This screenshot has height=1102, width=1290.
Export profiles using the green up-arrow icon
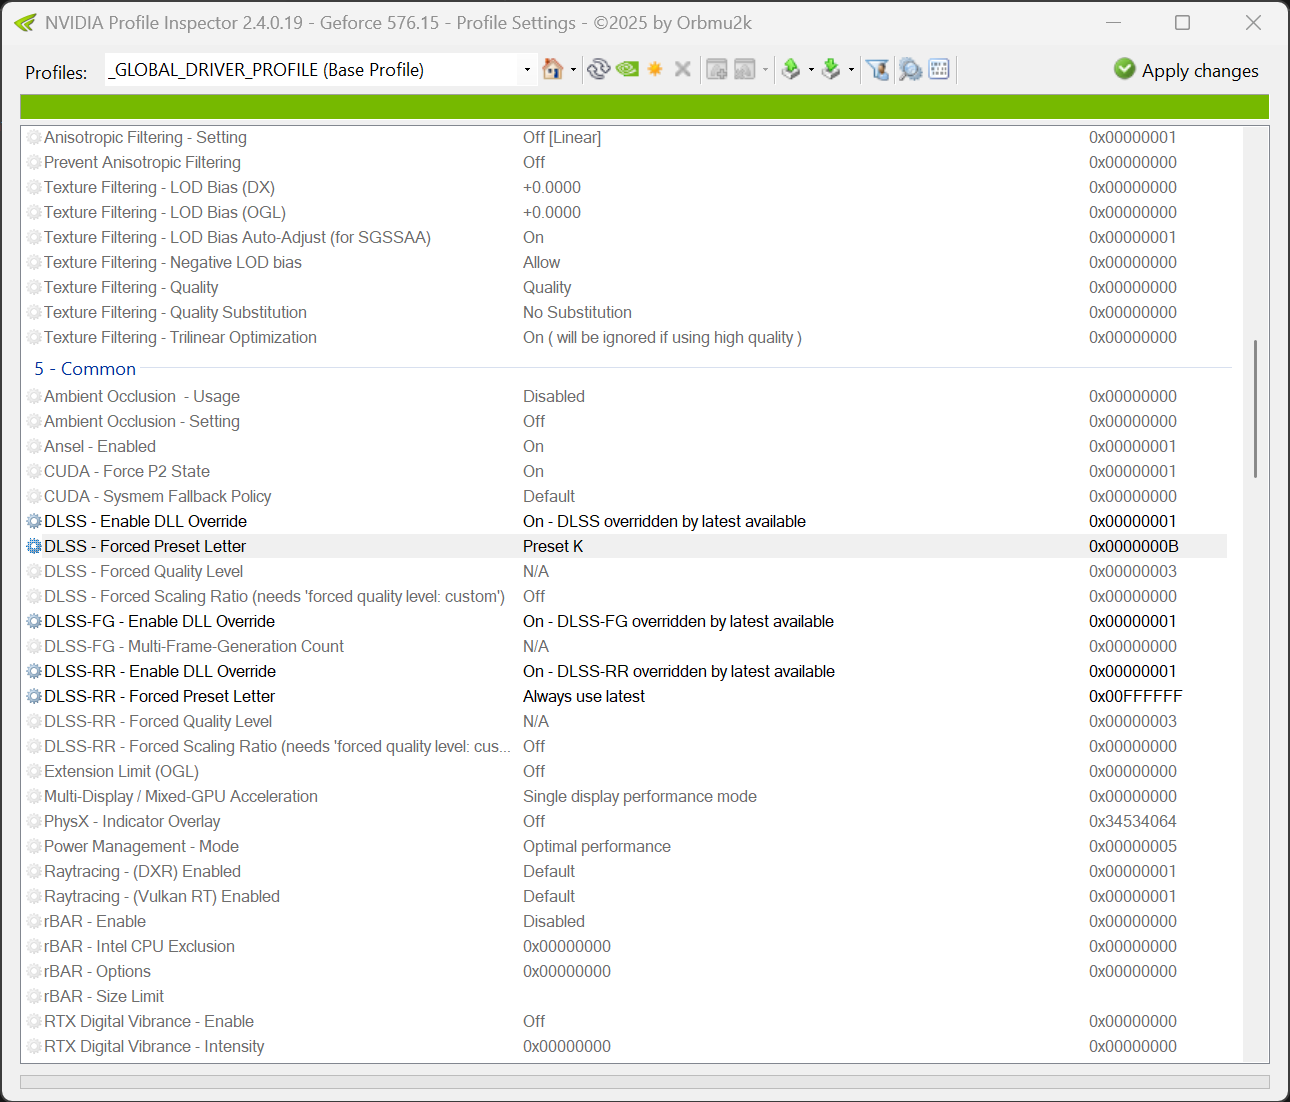point(791,69)
